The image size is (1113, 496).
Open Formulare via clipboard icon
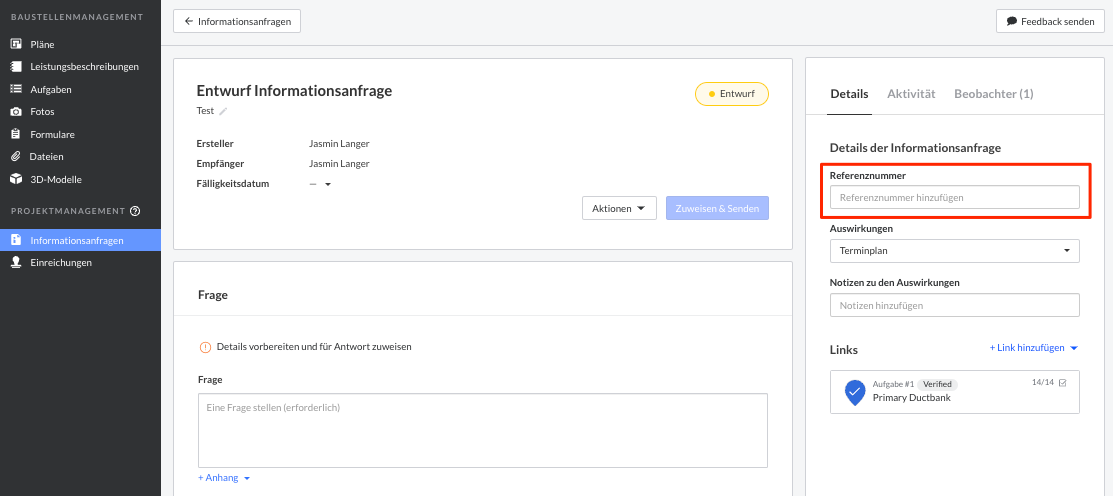point(16,134)
